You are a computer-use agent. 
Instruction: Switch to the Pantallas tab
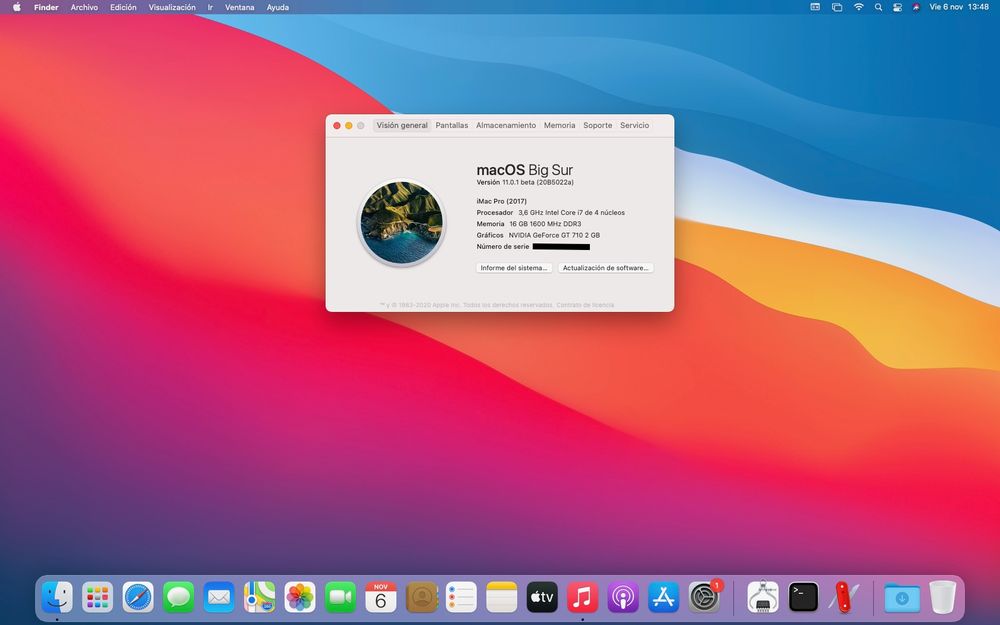(452, 125)
